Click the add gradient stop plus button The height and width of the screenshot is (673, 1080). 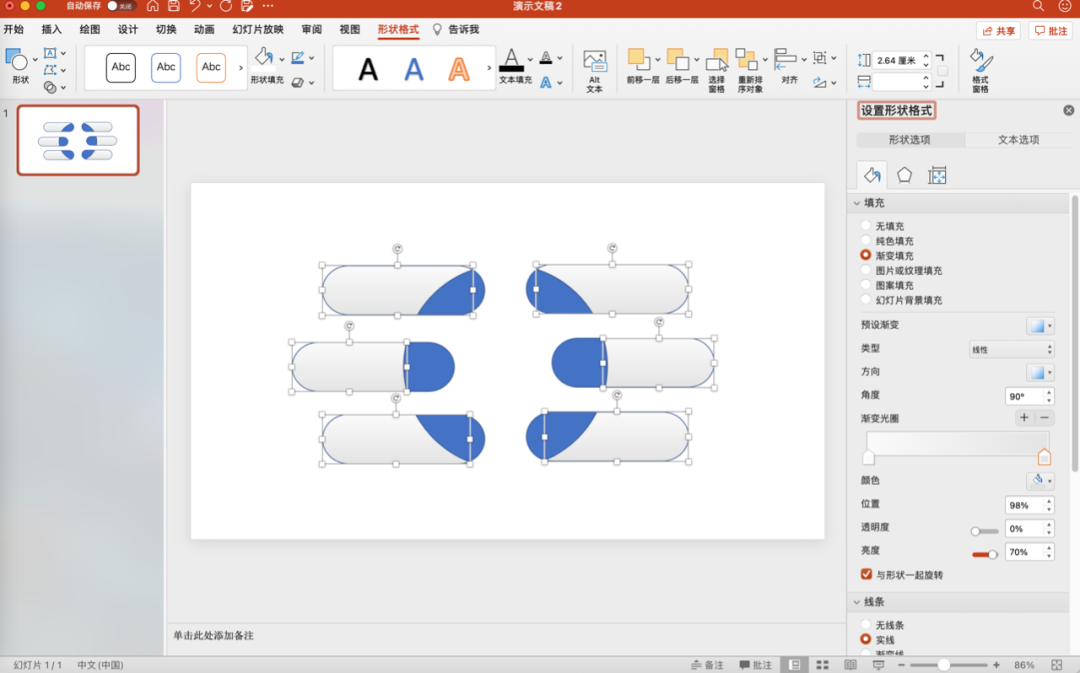pos(1024,418)
